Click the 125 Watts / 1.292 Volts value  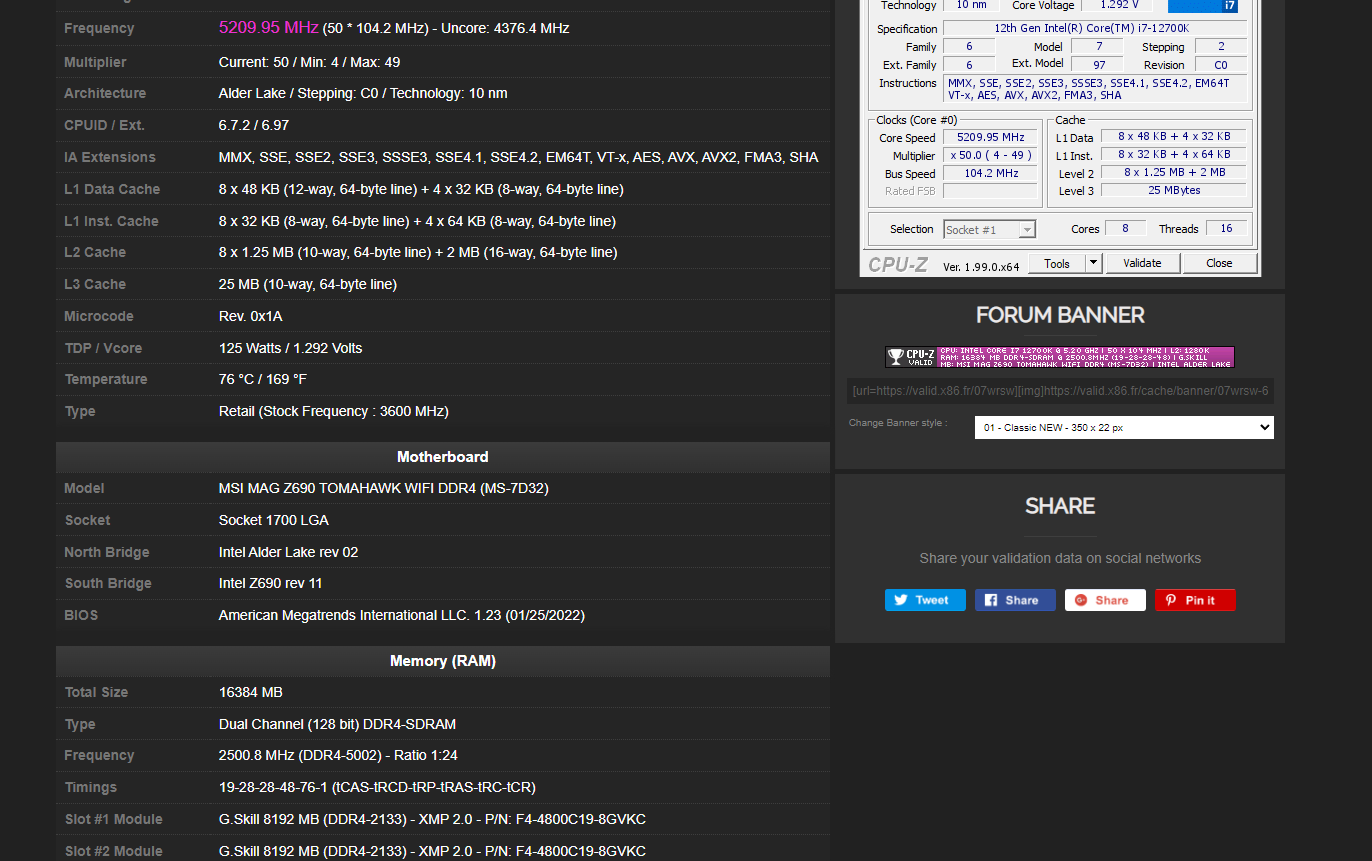click(291, 348)
